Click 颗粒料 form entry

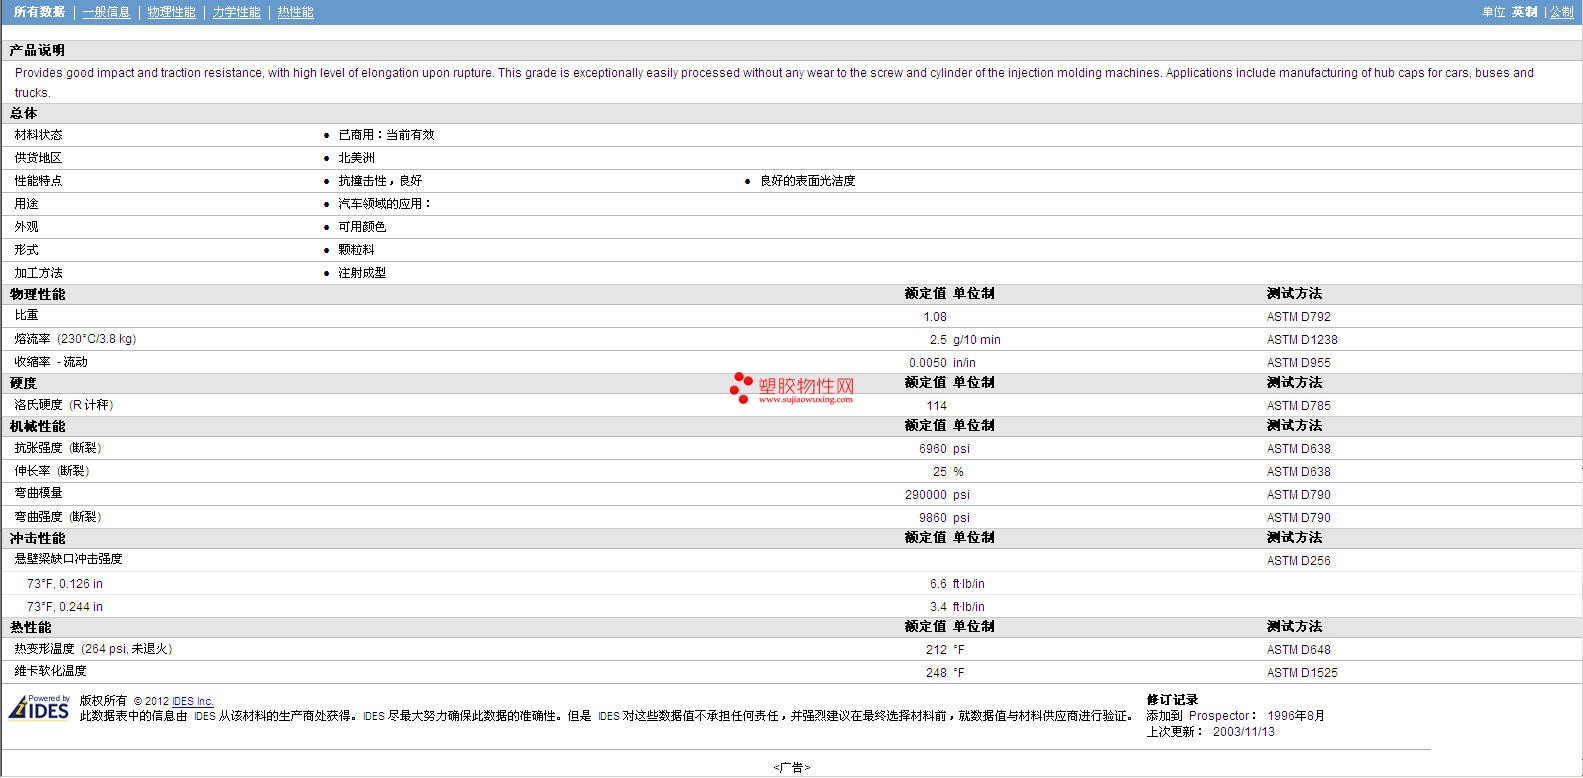pos(356,250)
